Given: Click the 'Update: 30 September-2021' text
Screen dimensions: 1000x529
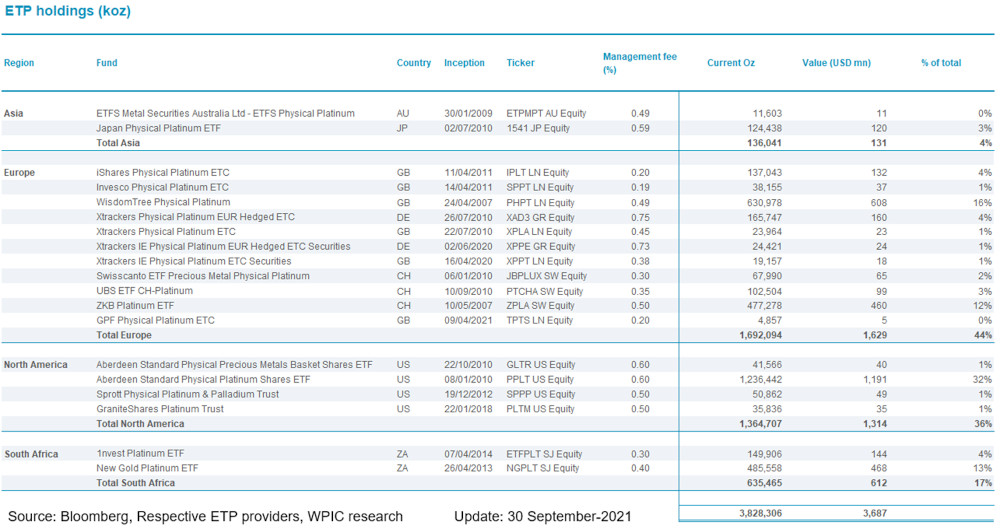Looking at the screenshot, I should (x=543, y=516).
